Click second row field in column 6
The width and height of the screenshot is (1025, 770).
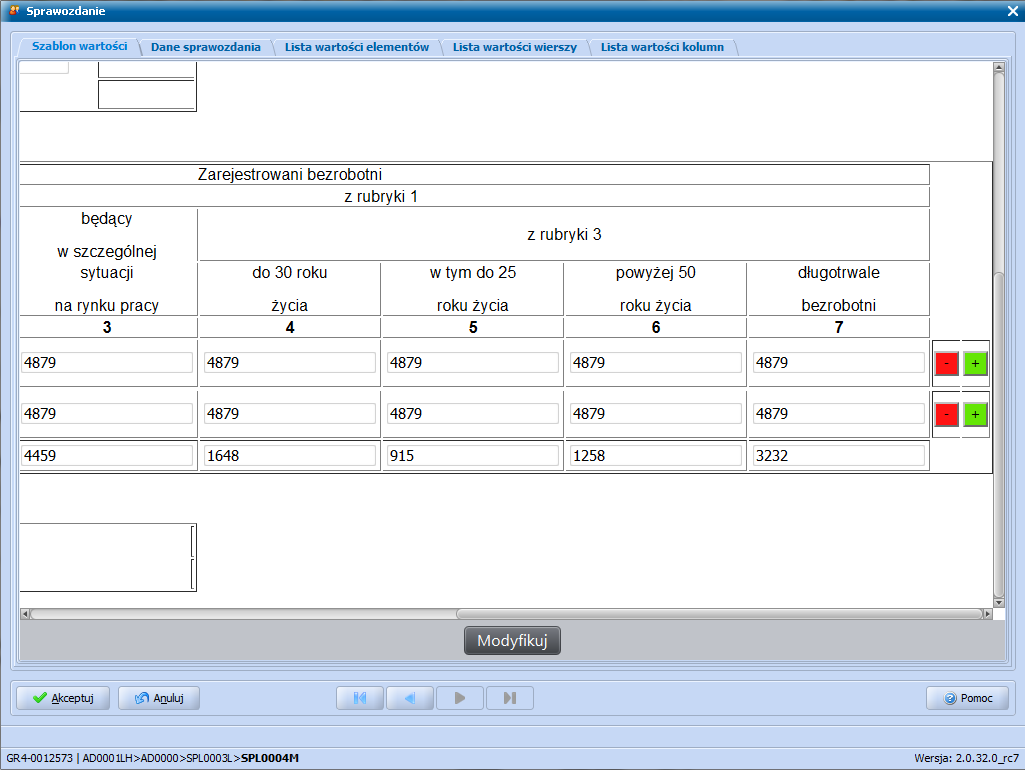[x=656, y=414]
